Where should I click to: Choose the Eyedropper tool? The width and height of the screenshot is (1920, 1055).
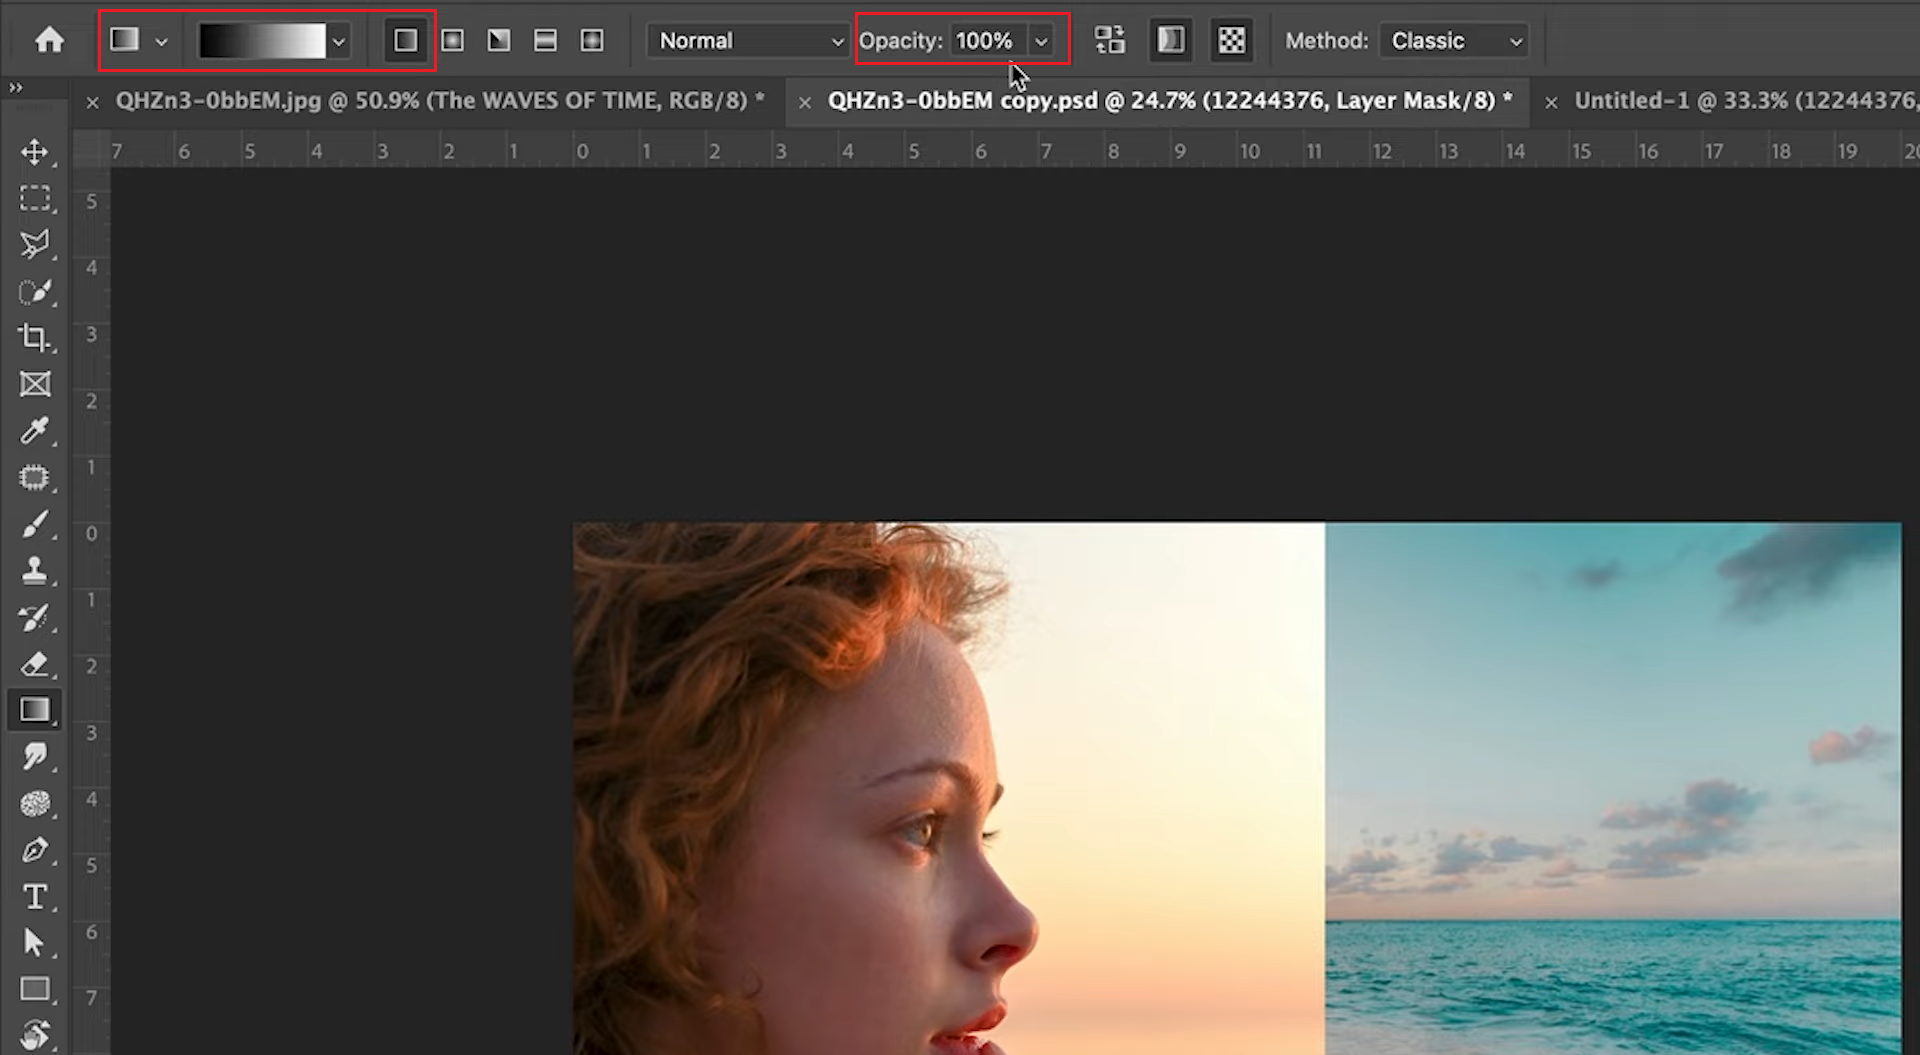36,431
